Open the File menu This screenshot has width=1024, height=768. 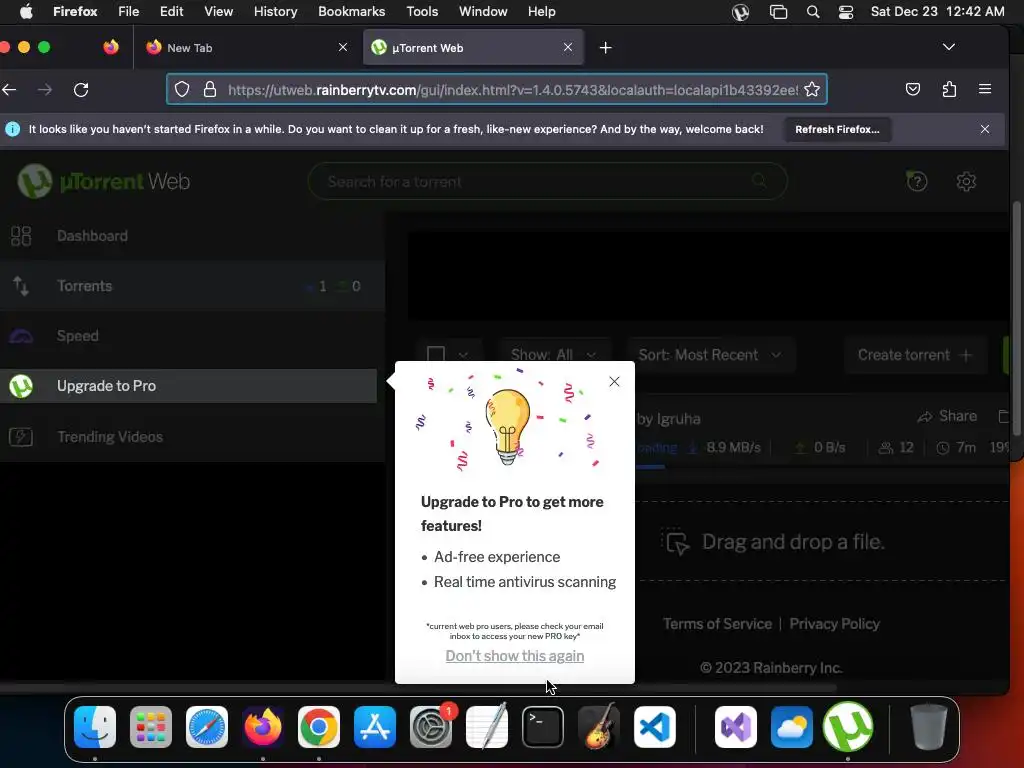point(129,12)
